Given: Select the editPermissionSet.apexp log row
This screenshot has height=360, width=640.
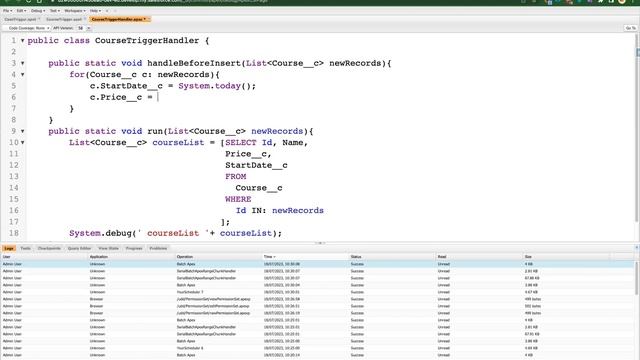Looking at the screenshot, I should pos(318,306).
